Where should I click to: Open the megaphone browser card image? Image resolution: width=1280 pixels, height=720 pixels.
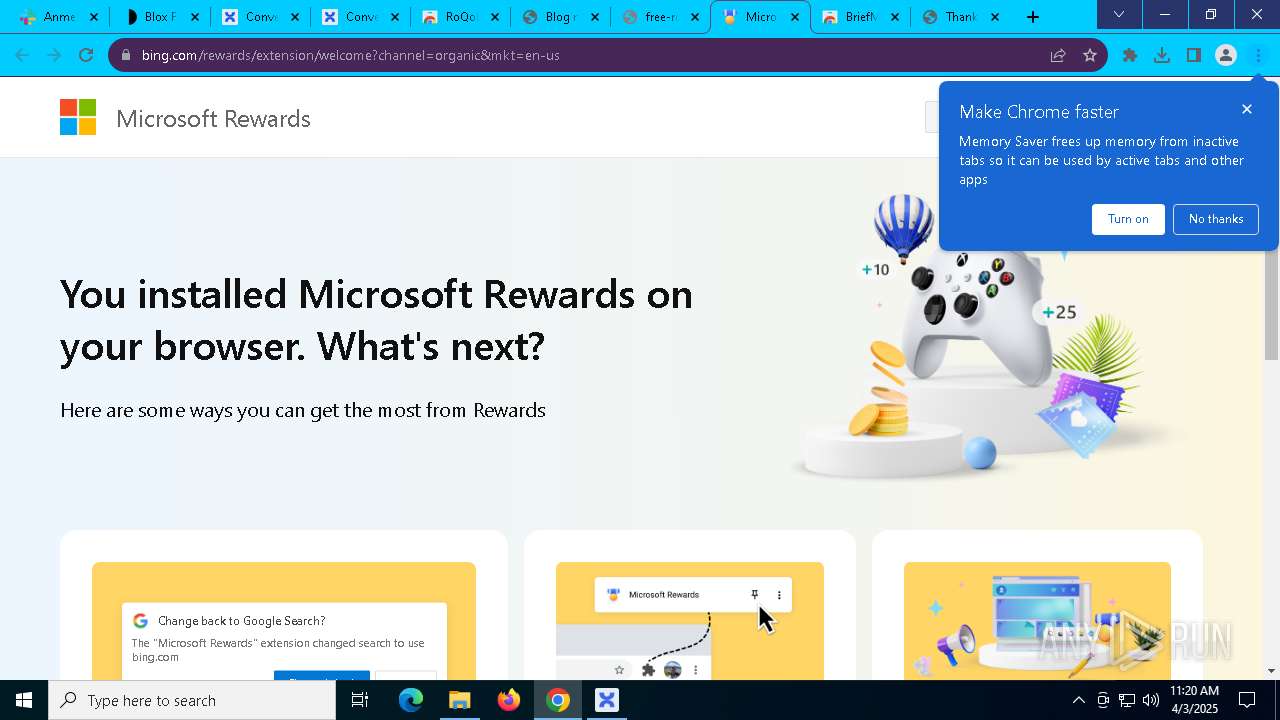pos(1037,621)
